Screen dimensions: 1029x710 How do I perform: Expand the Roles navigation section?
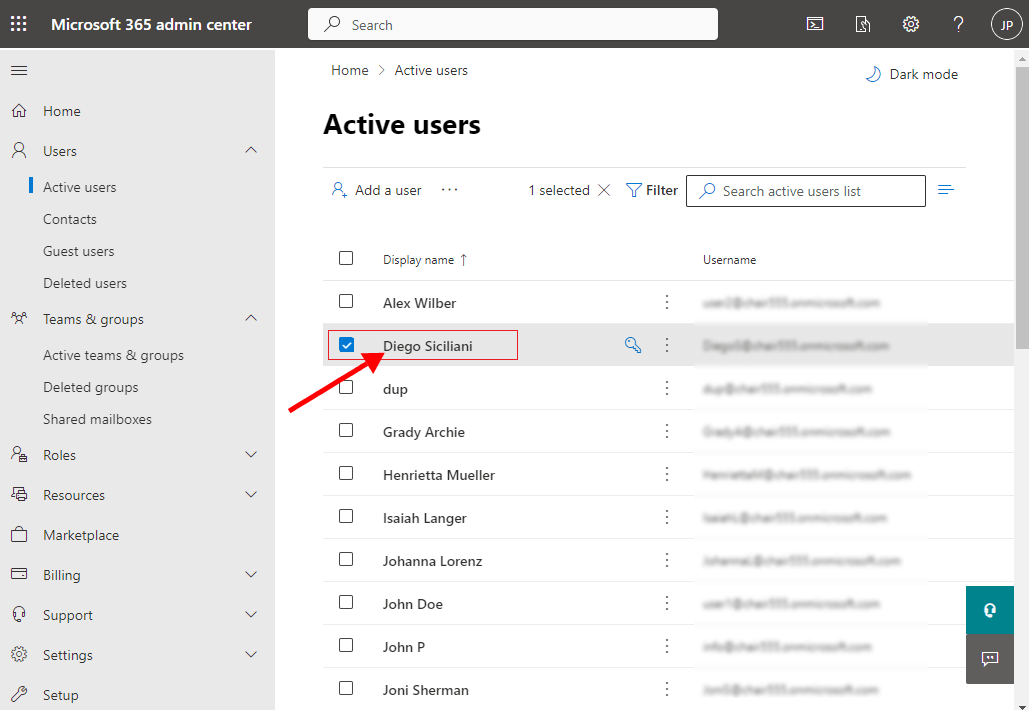pos(251,455)
